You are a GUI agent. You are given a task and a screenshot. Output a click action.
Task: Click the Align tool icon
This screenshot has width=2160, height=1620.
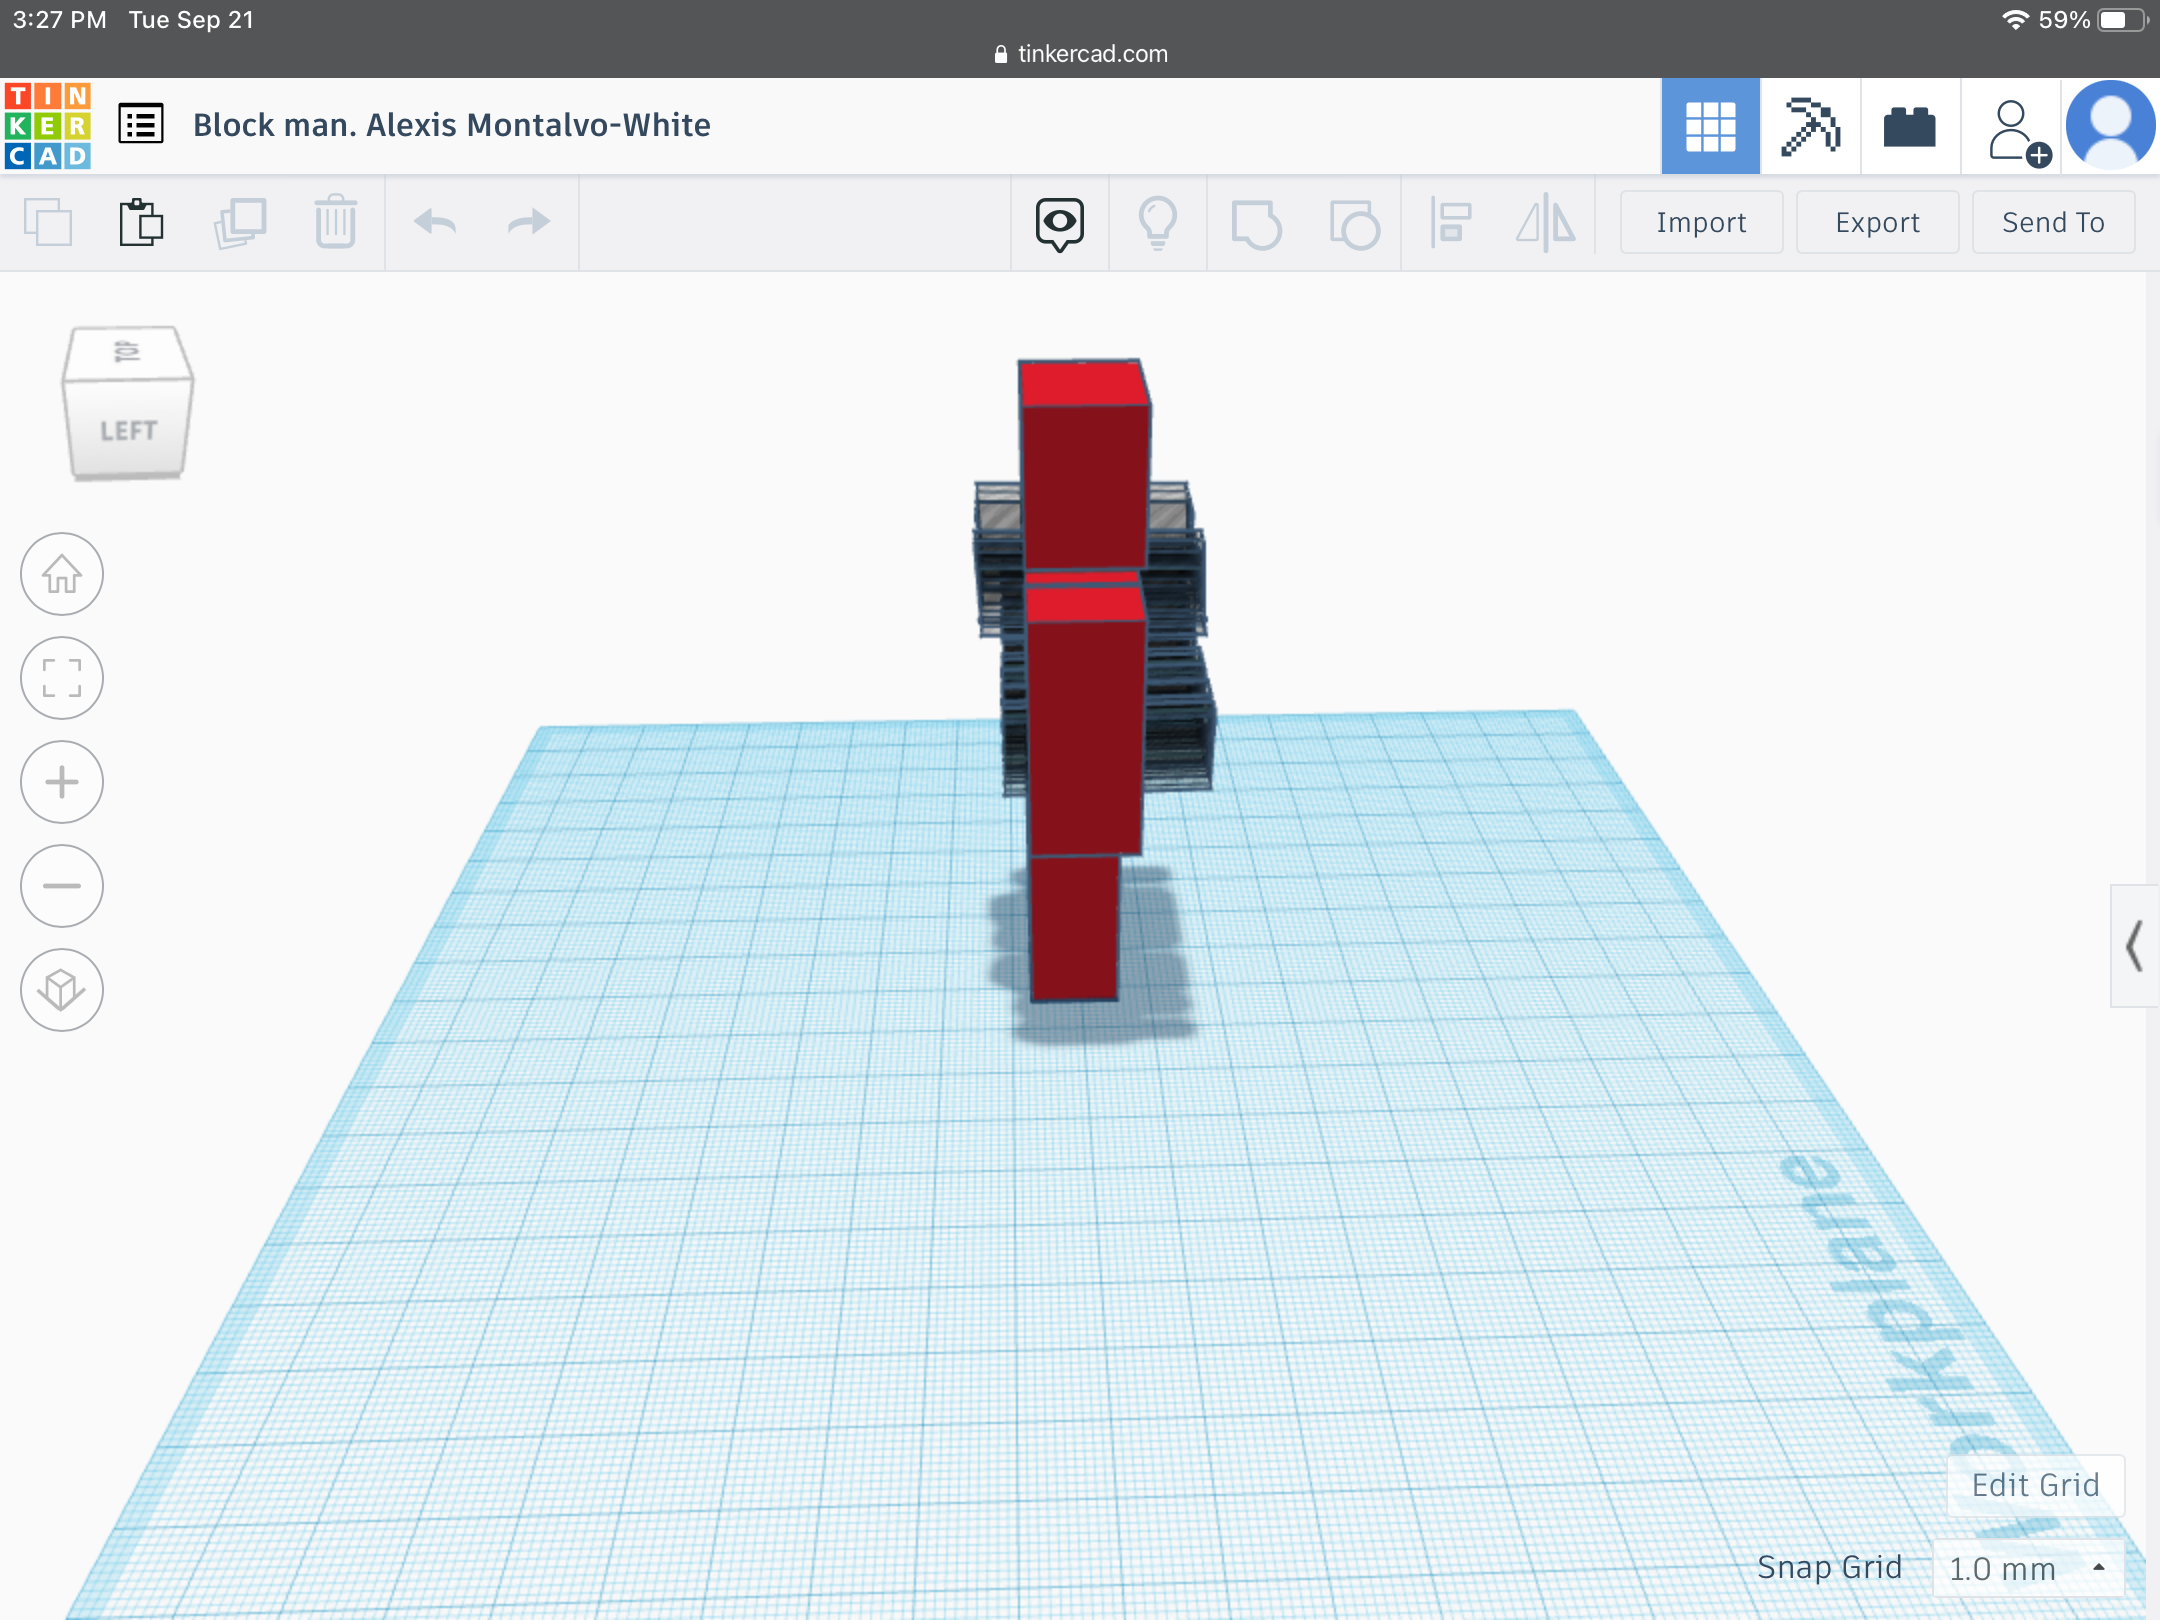click(1451, 222)
